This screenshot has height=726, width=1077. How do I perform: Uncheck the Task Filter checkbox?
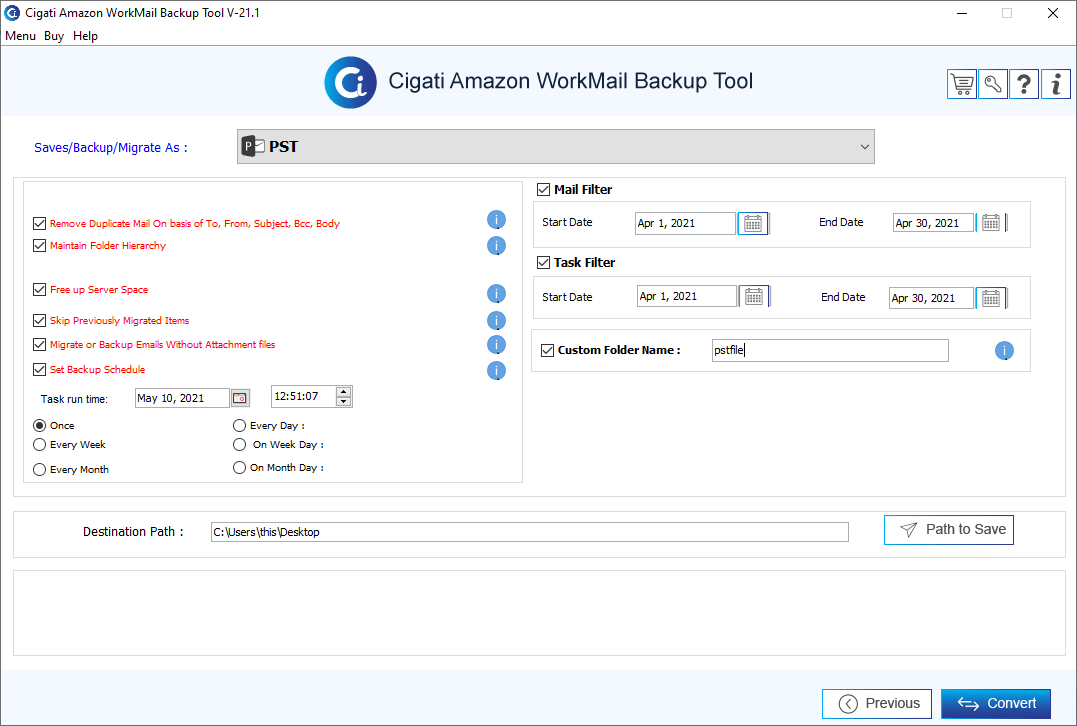pos(543,262)
